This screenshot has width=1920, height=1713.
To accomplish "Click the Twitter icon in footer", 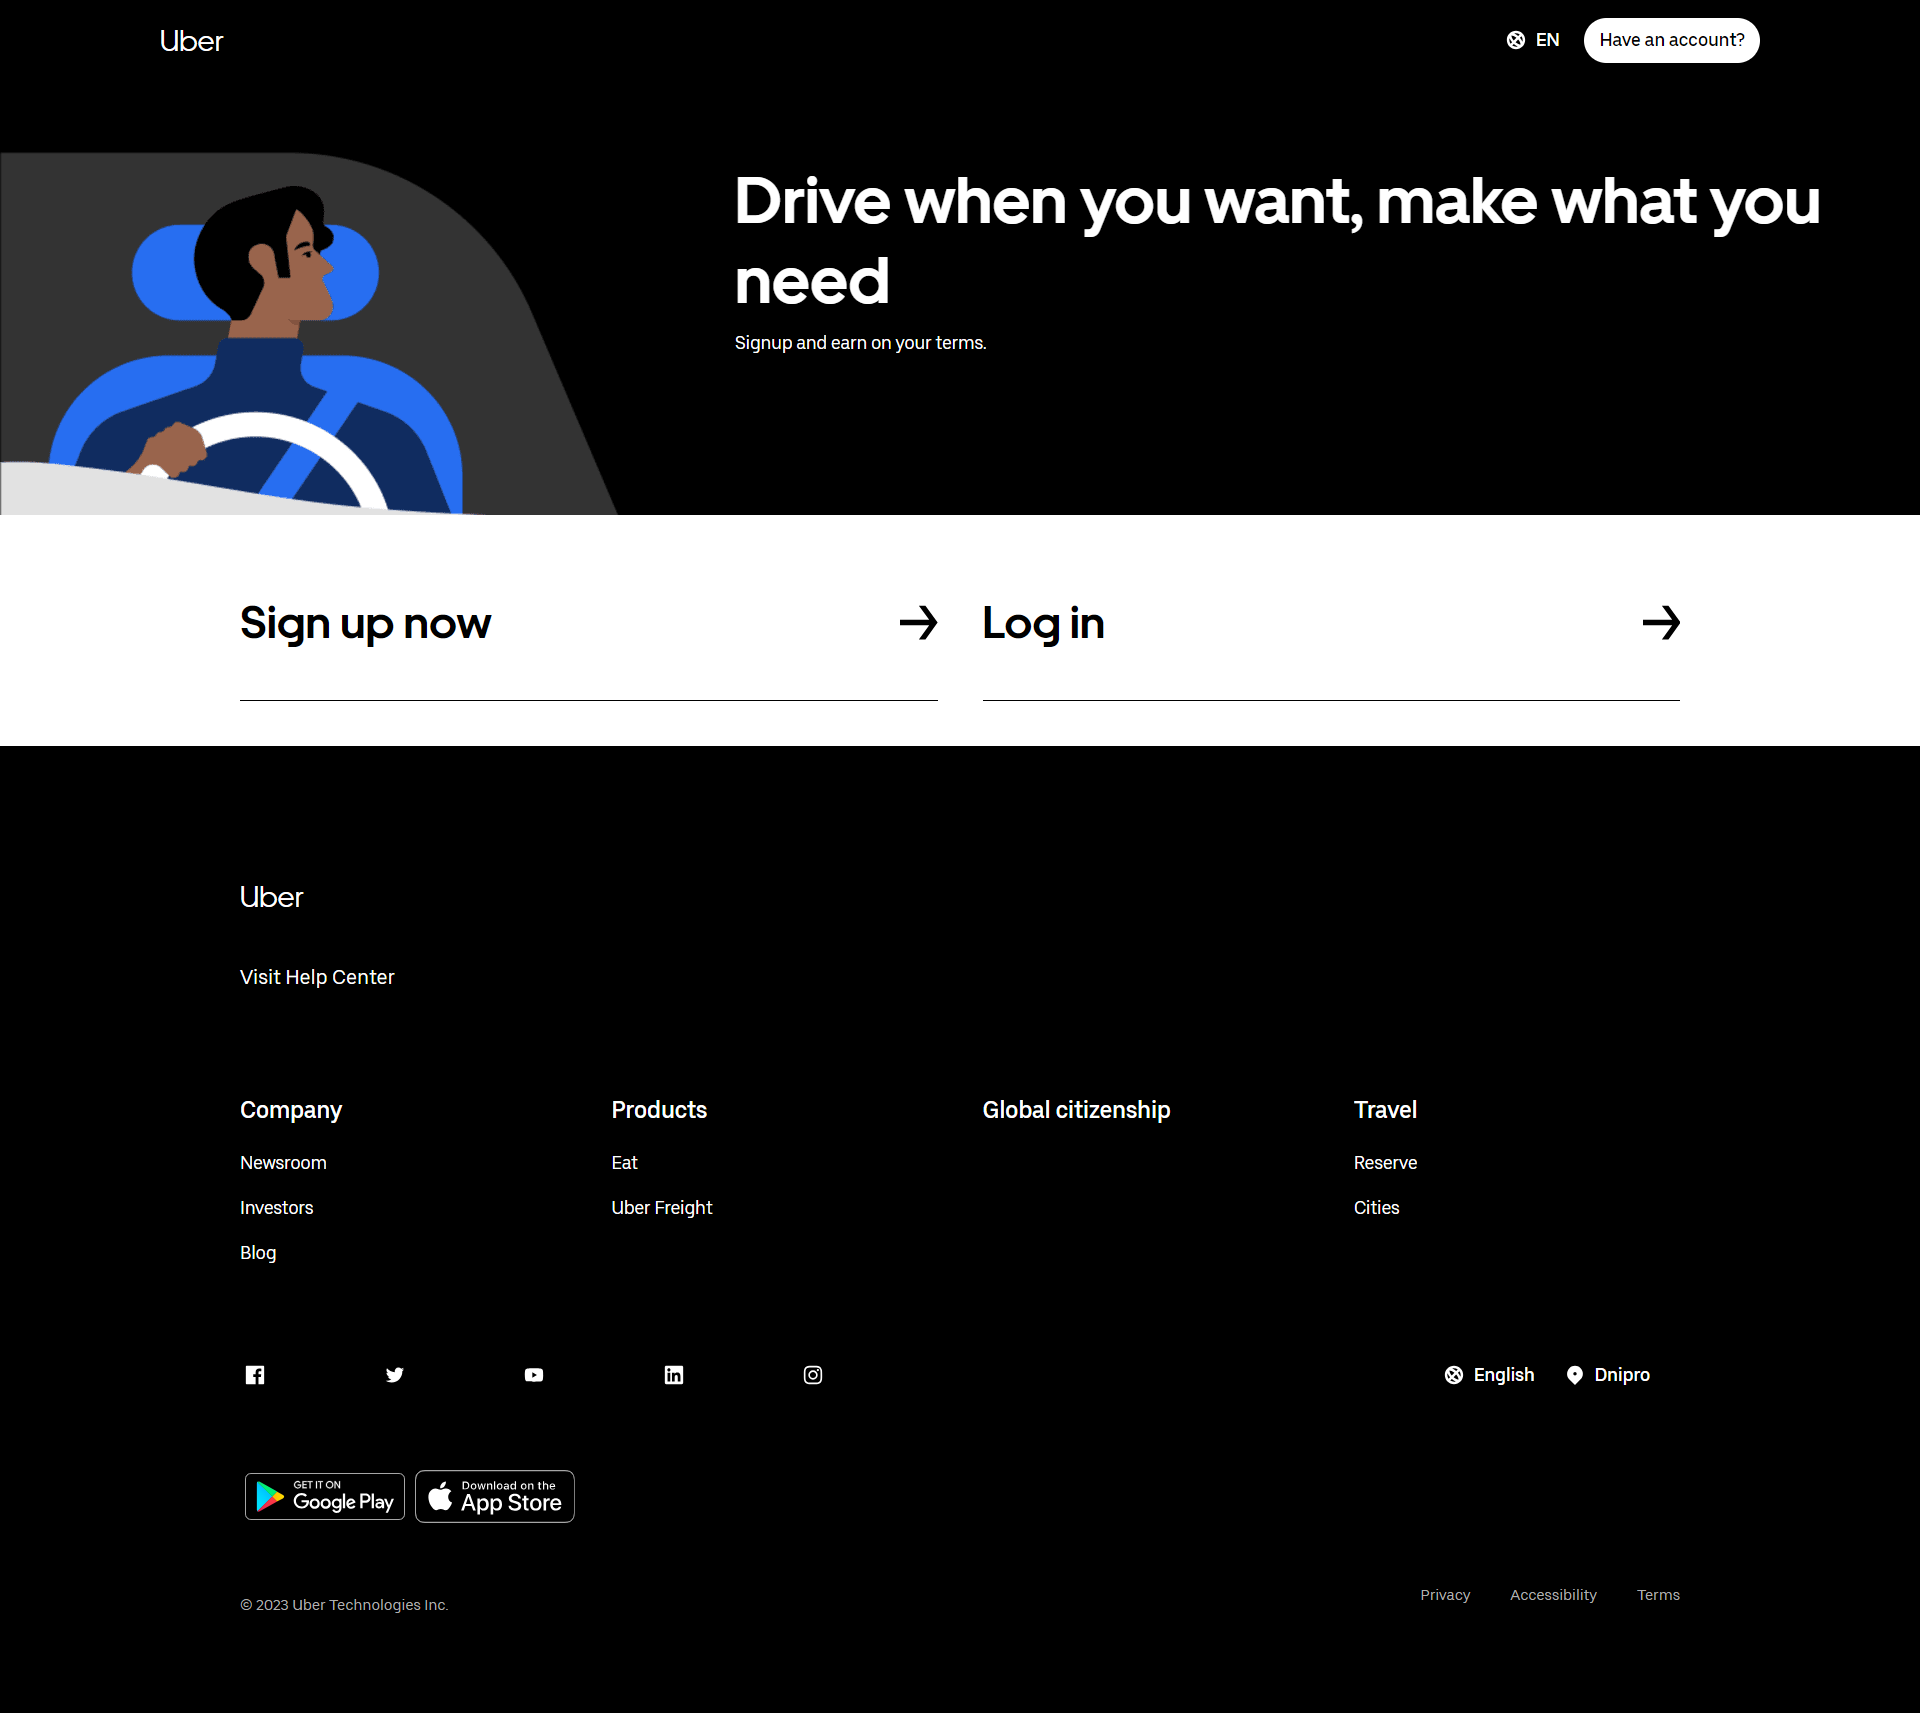I will (395, 1374).
